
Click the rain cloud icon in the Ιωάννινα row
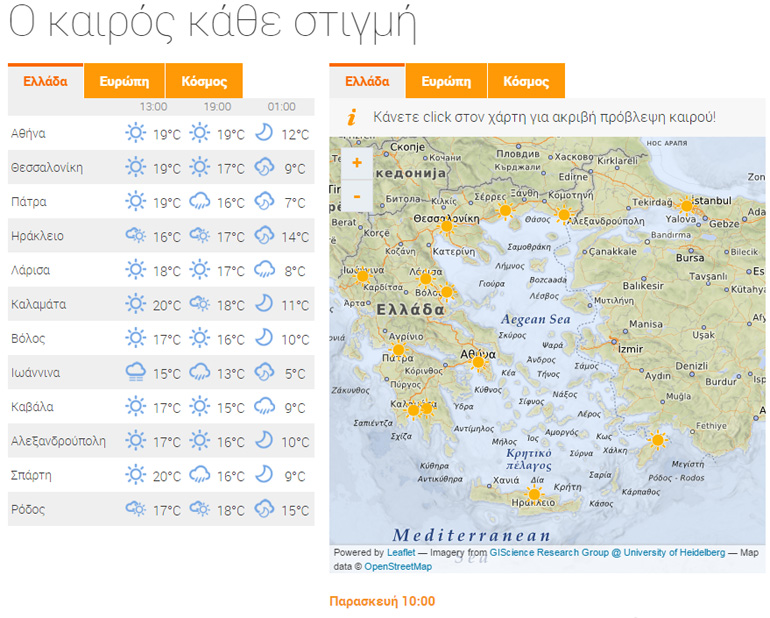click(135, 373)
